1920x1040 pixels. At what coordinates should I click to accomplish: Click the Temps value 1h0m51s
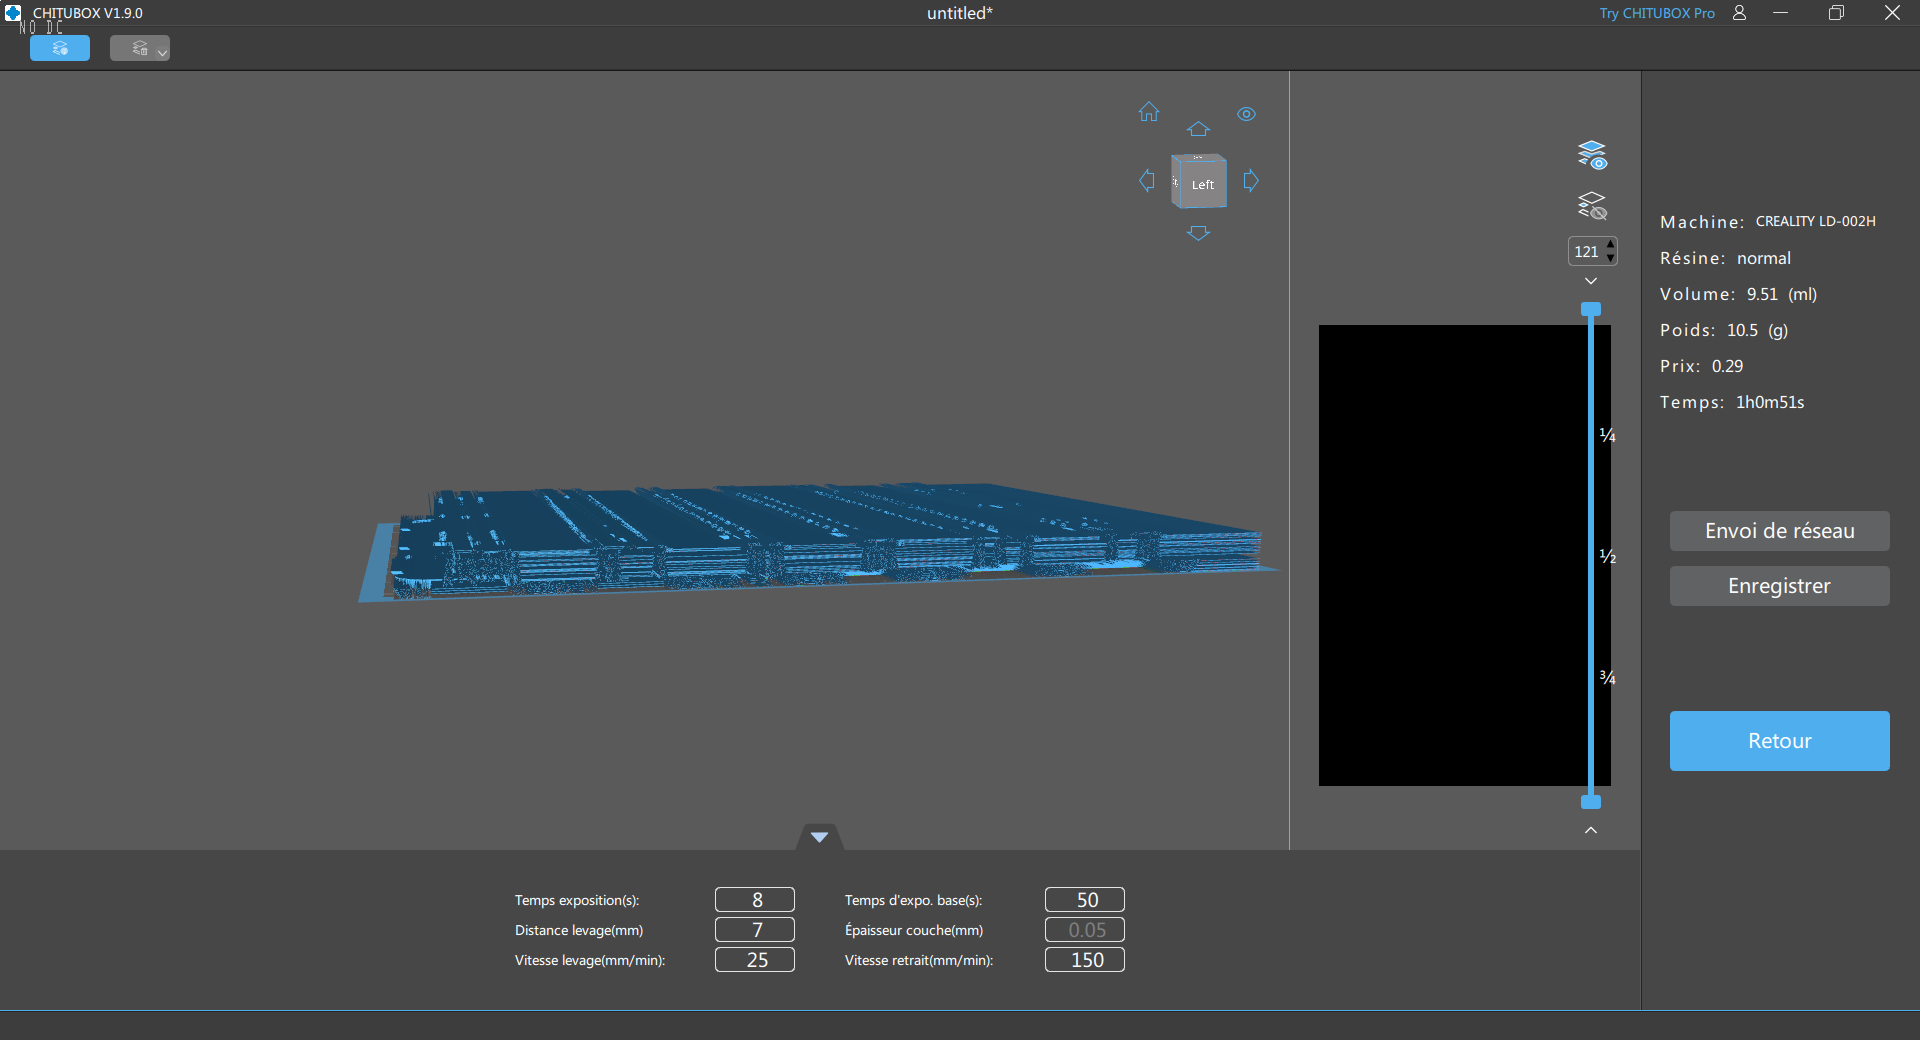pos(1770,402)
